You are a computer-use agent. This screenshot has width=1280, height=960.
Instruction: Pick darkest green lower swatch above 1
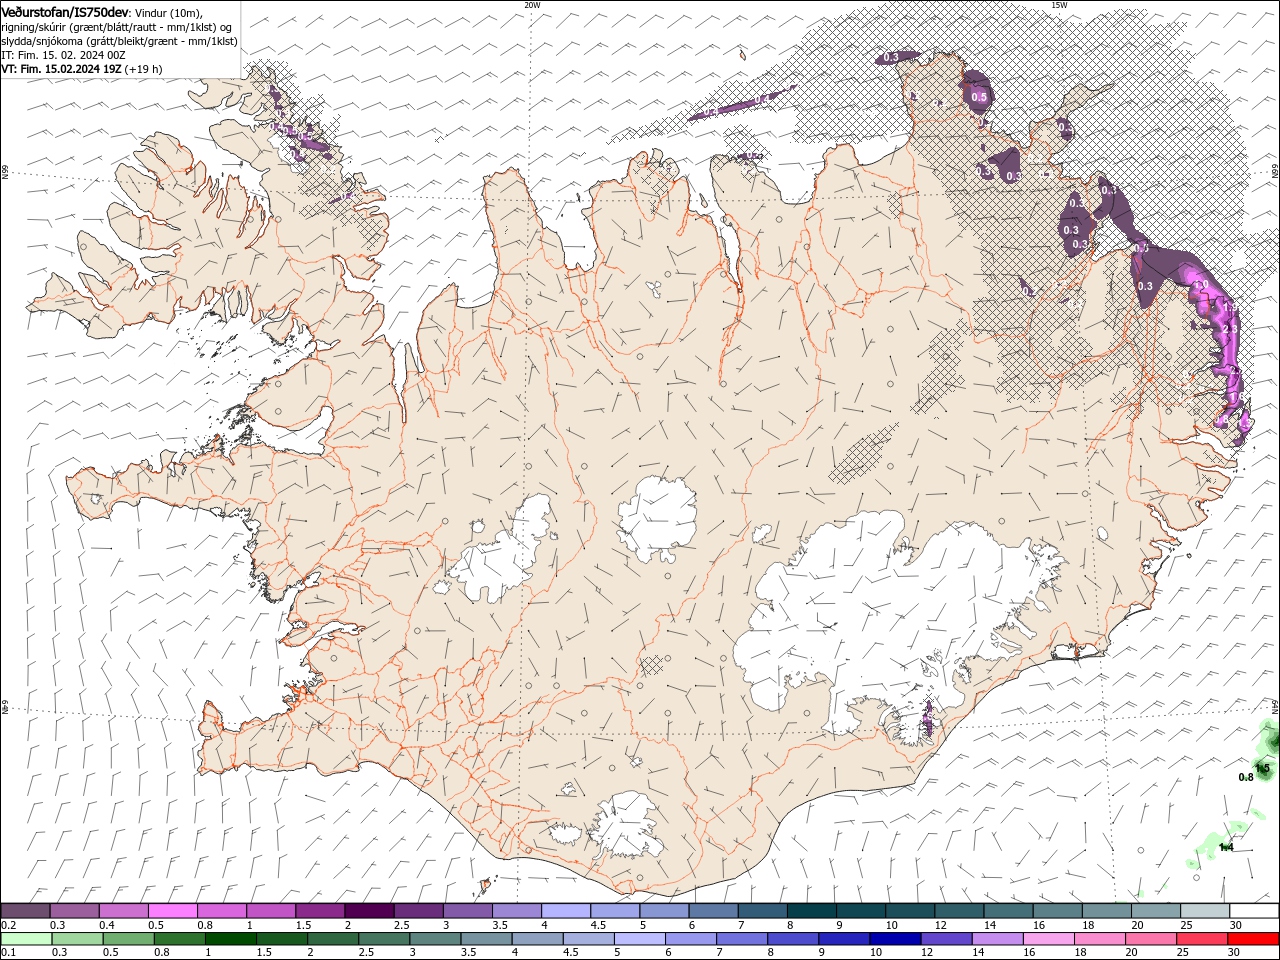[230, 939]
